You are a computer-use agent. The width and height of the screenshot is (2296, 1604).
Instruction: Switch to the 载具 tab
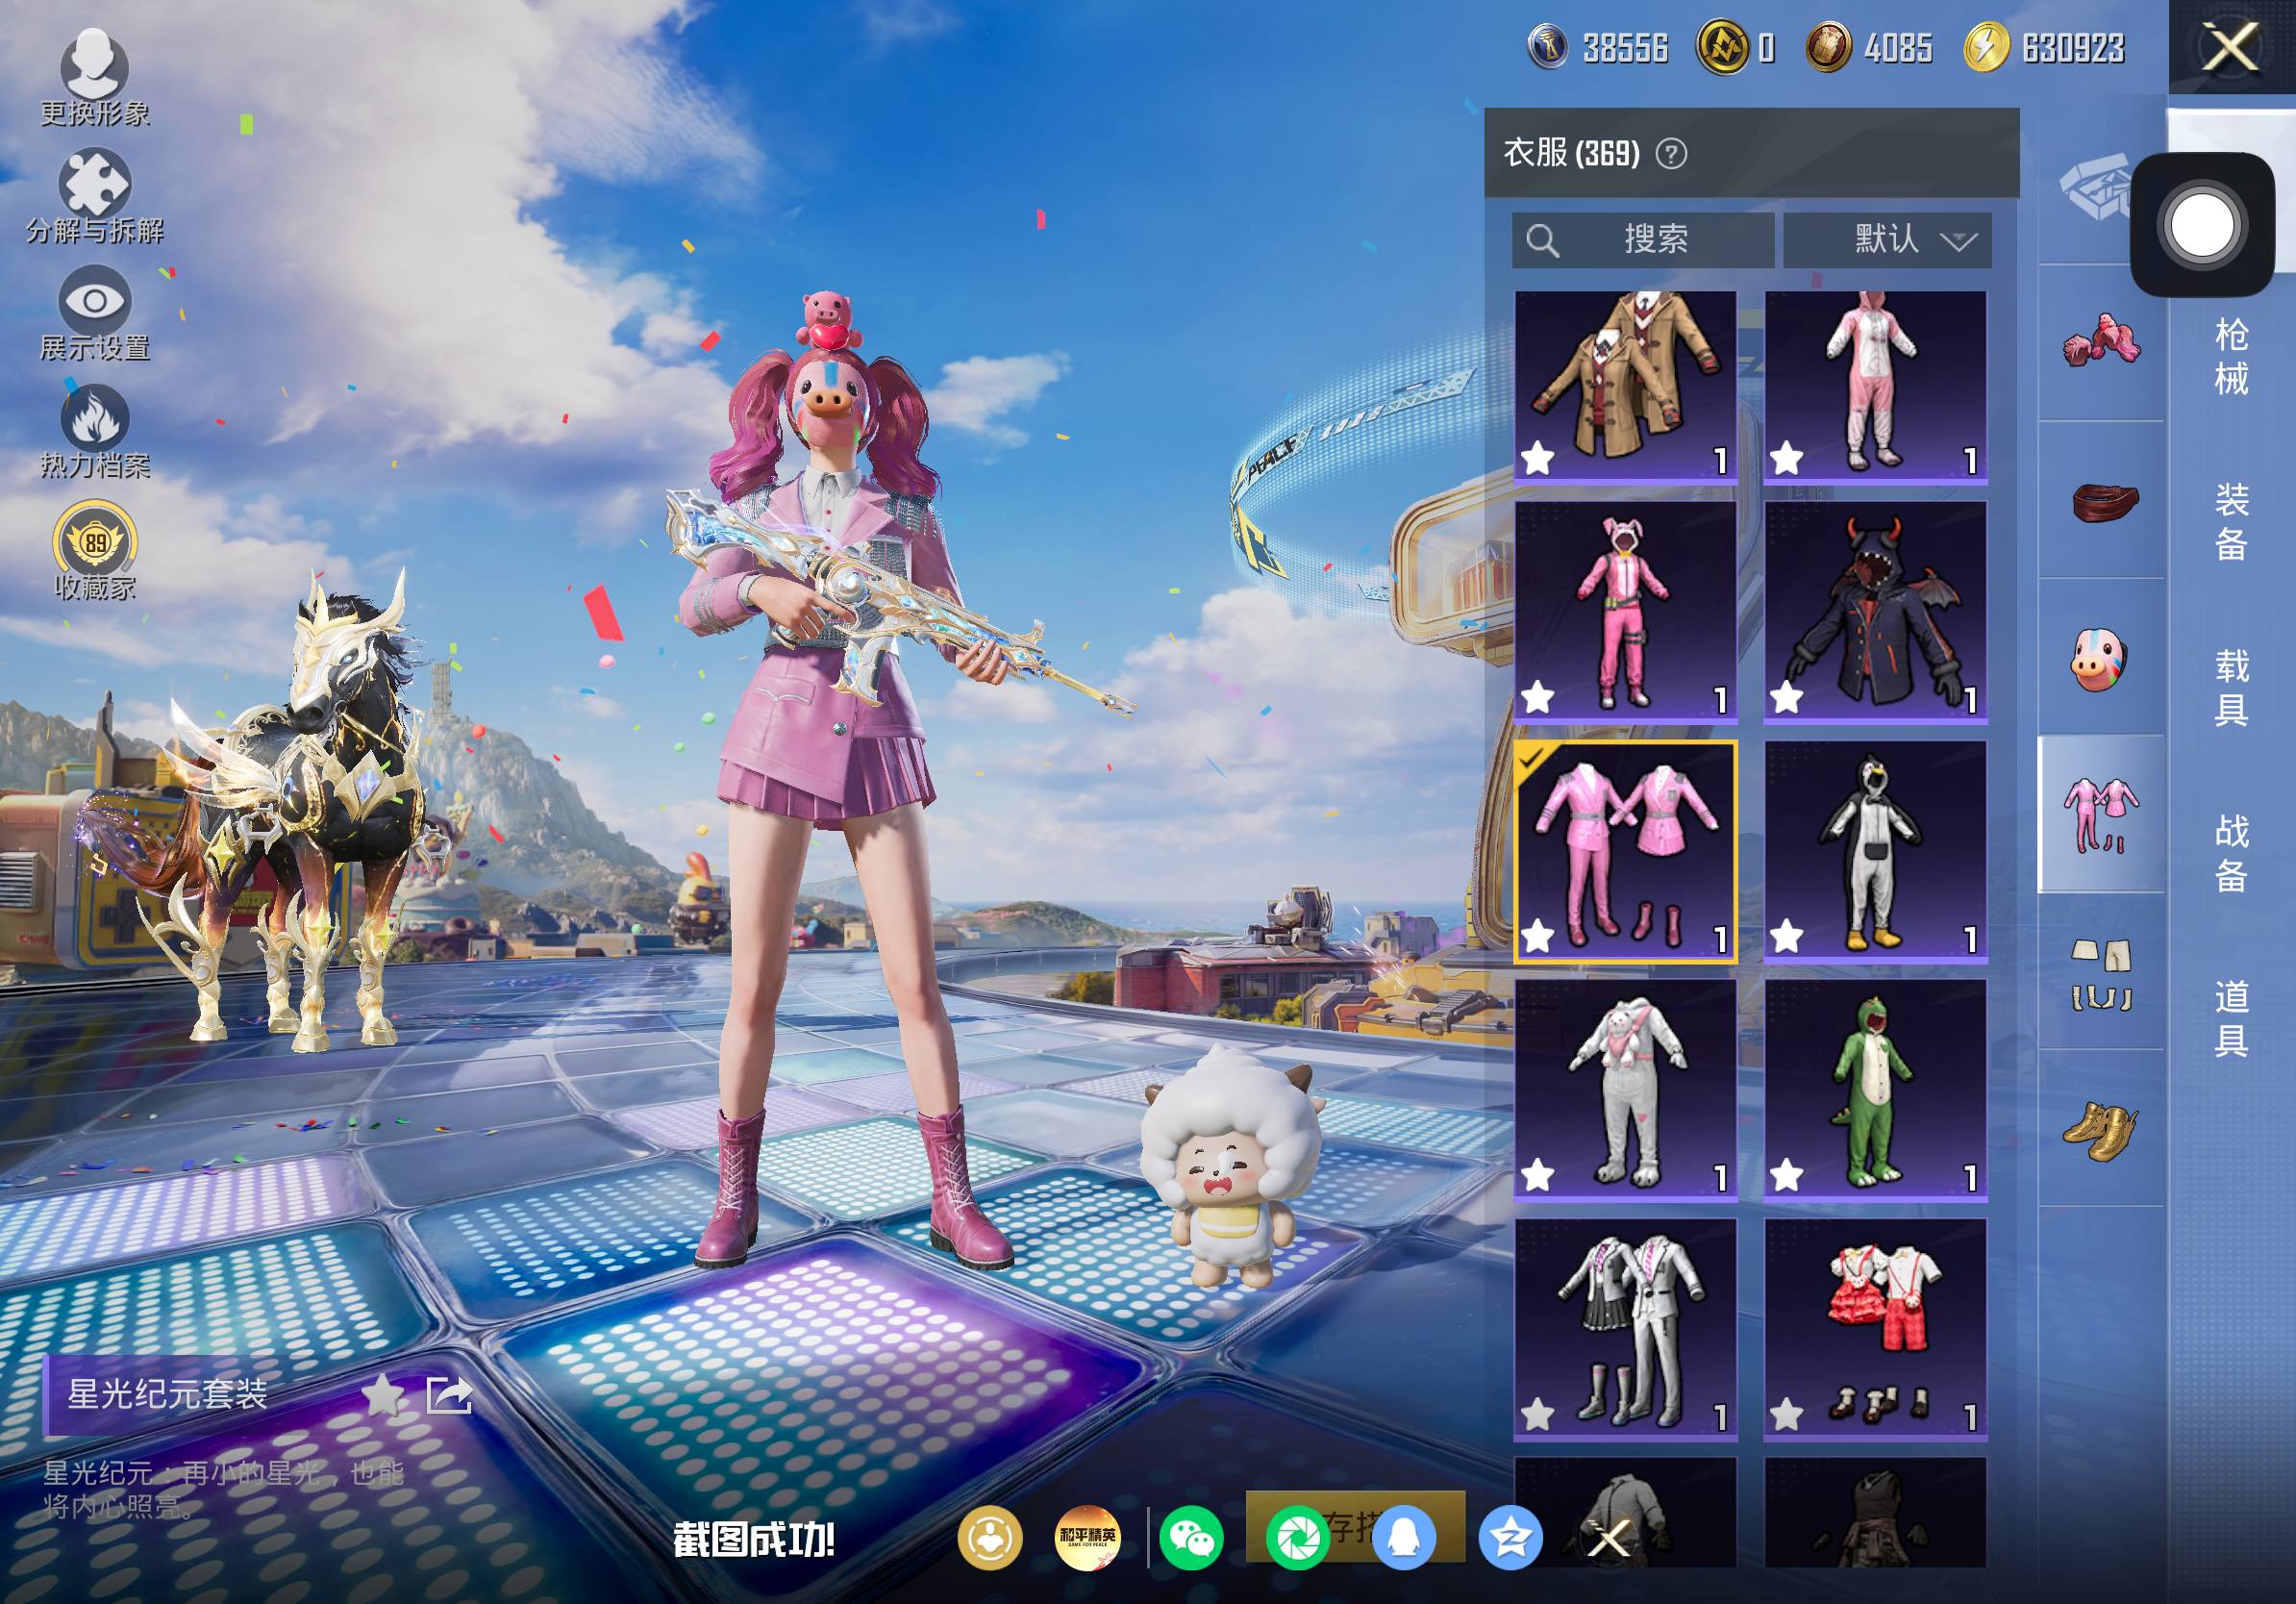click(x=2231, y=688)
